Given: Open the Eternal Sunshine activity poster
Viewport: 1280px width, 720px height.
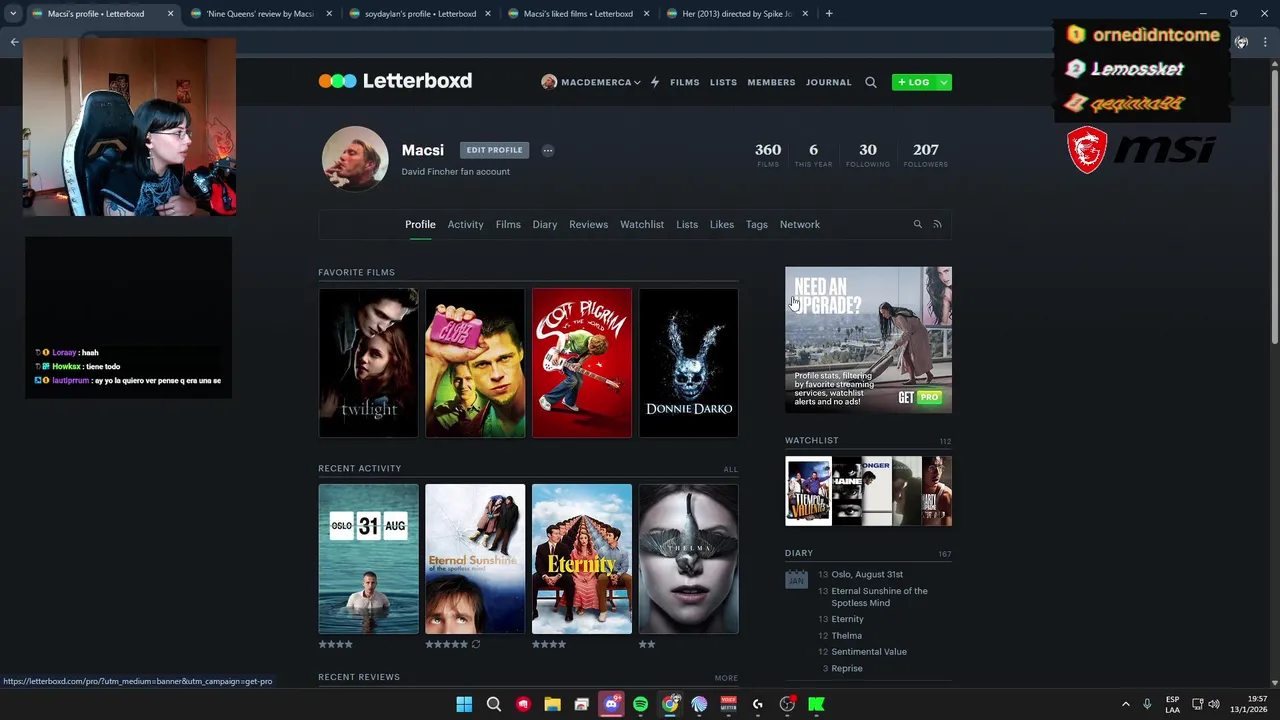Looking at the screenshot, I should point(475,559).
